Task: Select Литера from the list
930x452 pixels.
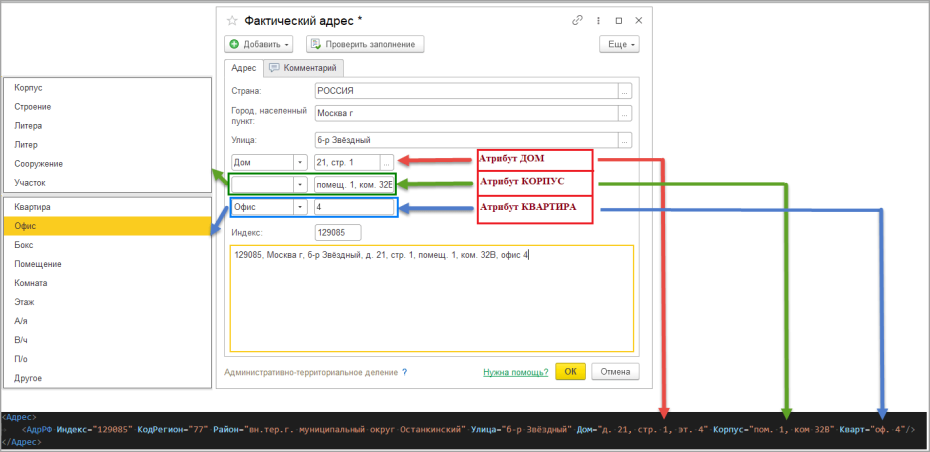Action: 107,126
